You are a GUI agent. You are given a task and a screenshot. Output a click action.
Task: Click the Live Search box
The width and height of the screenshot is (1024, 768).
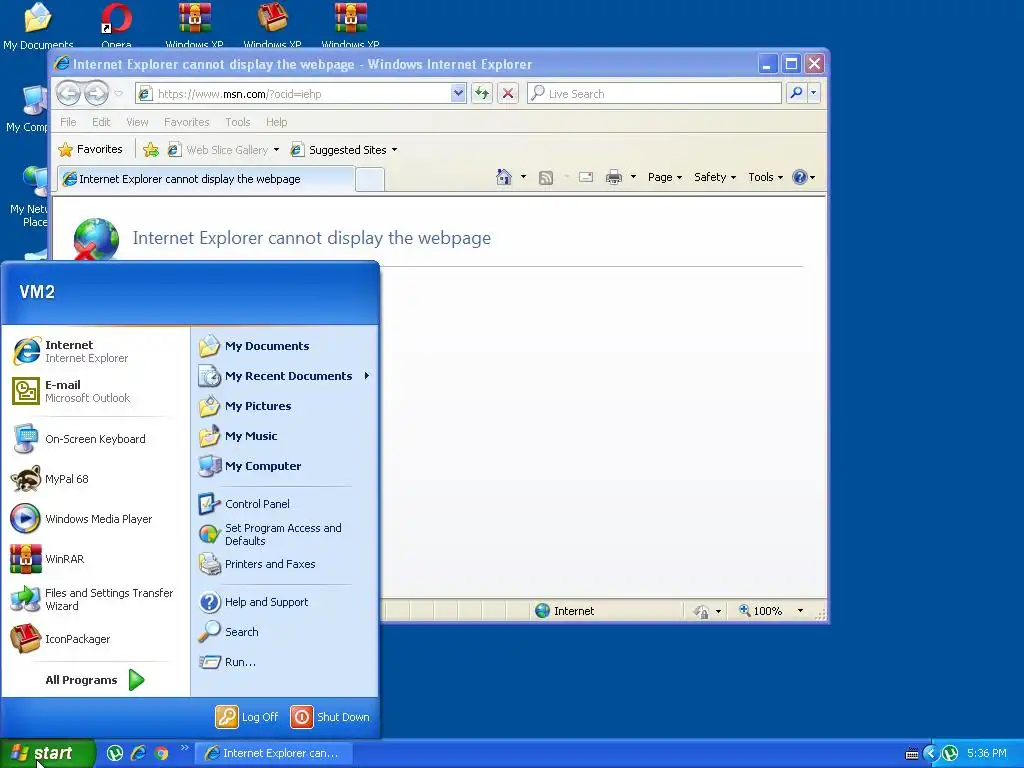[654, 93]
